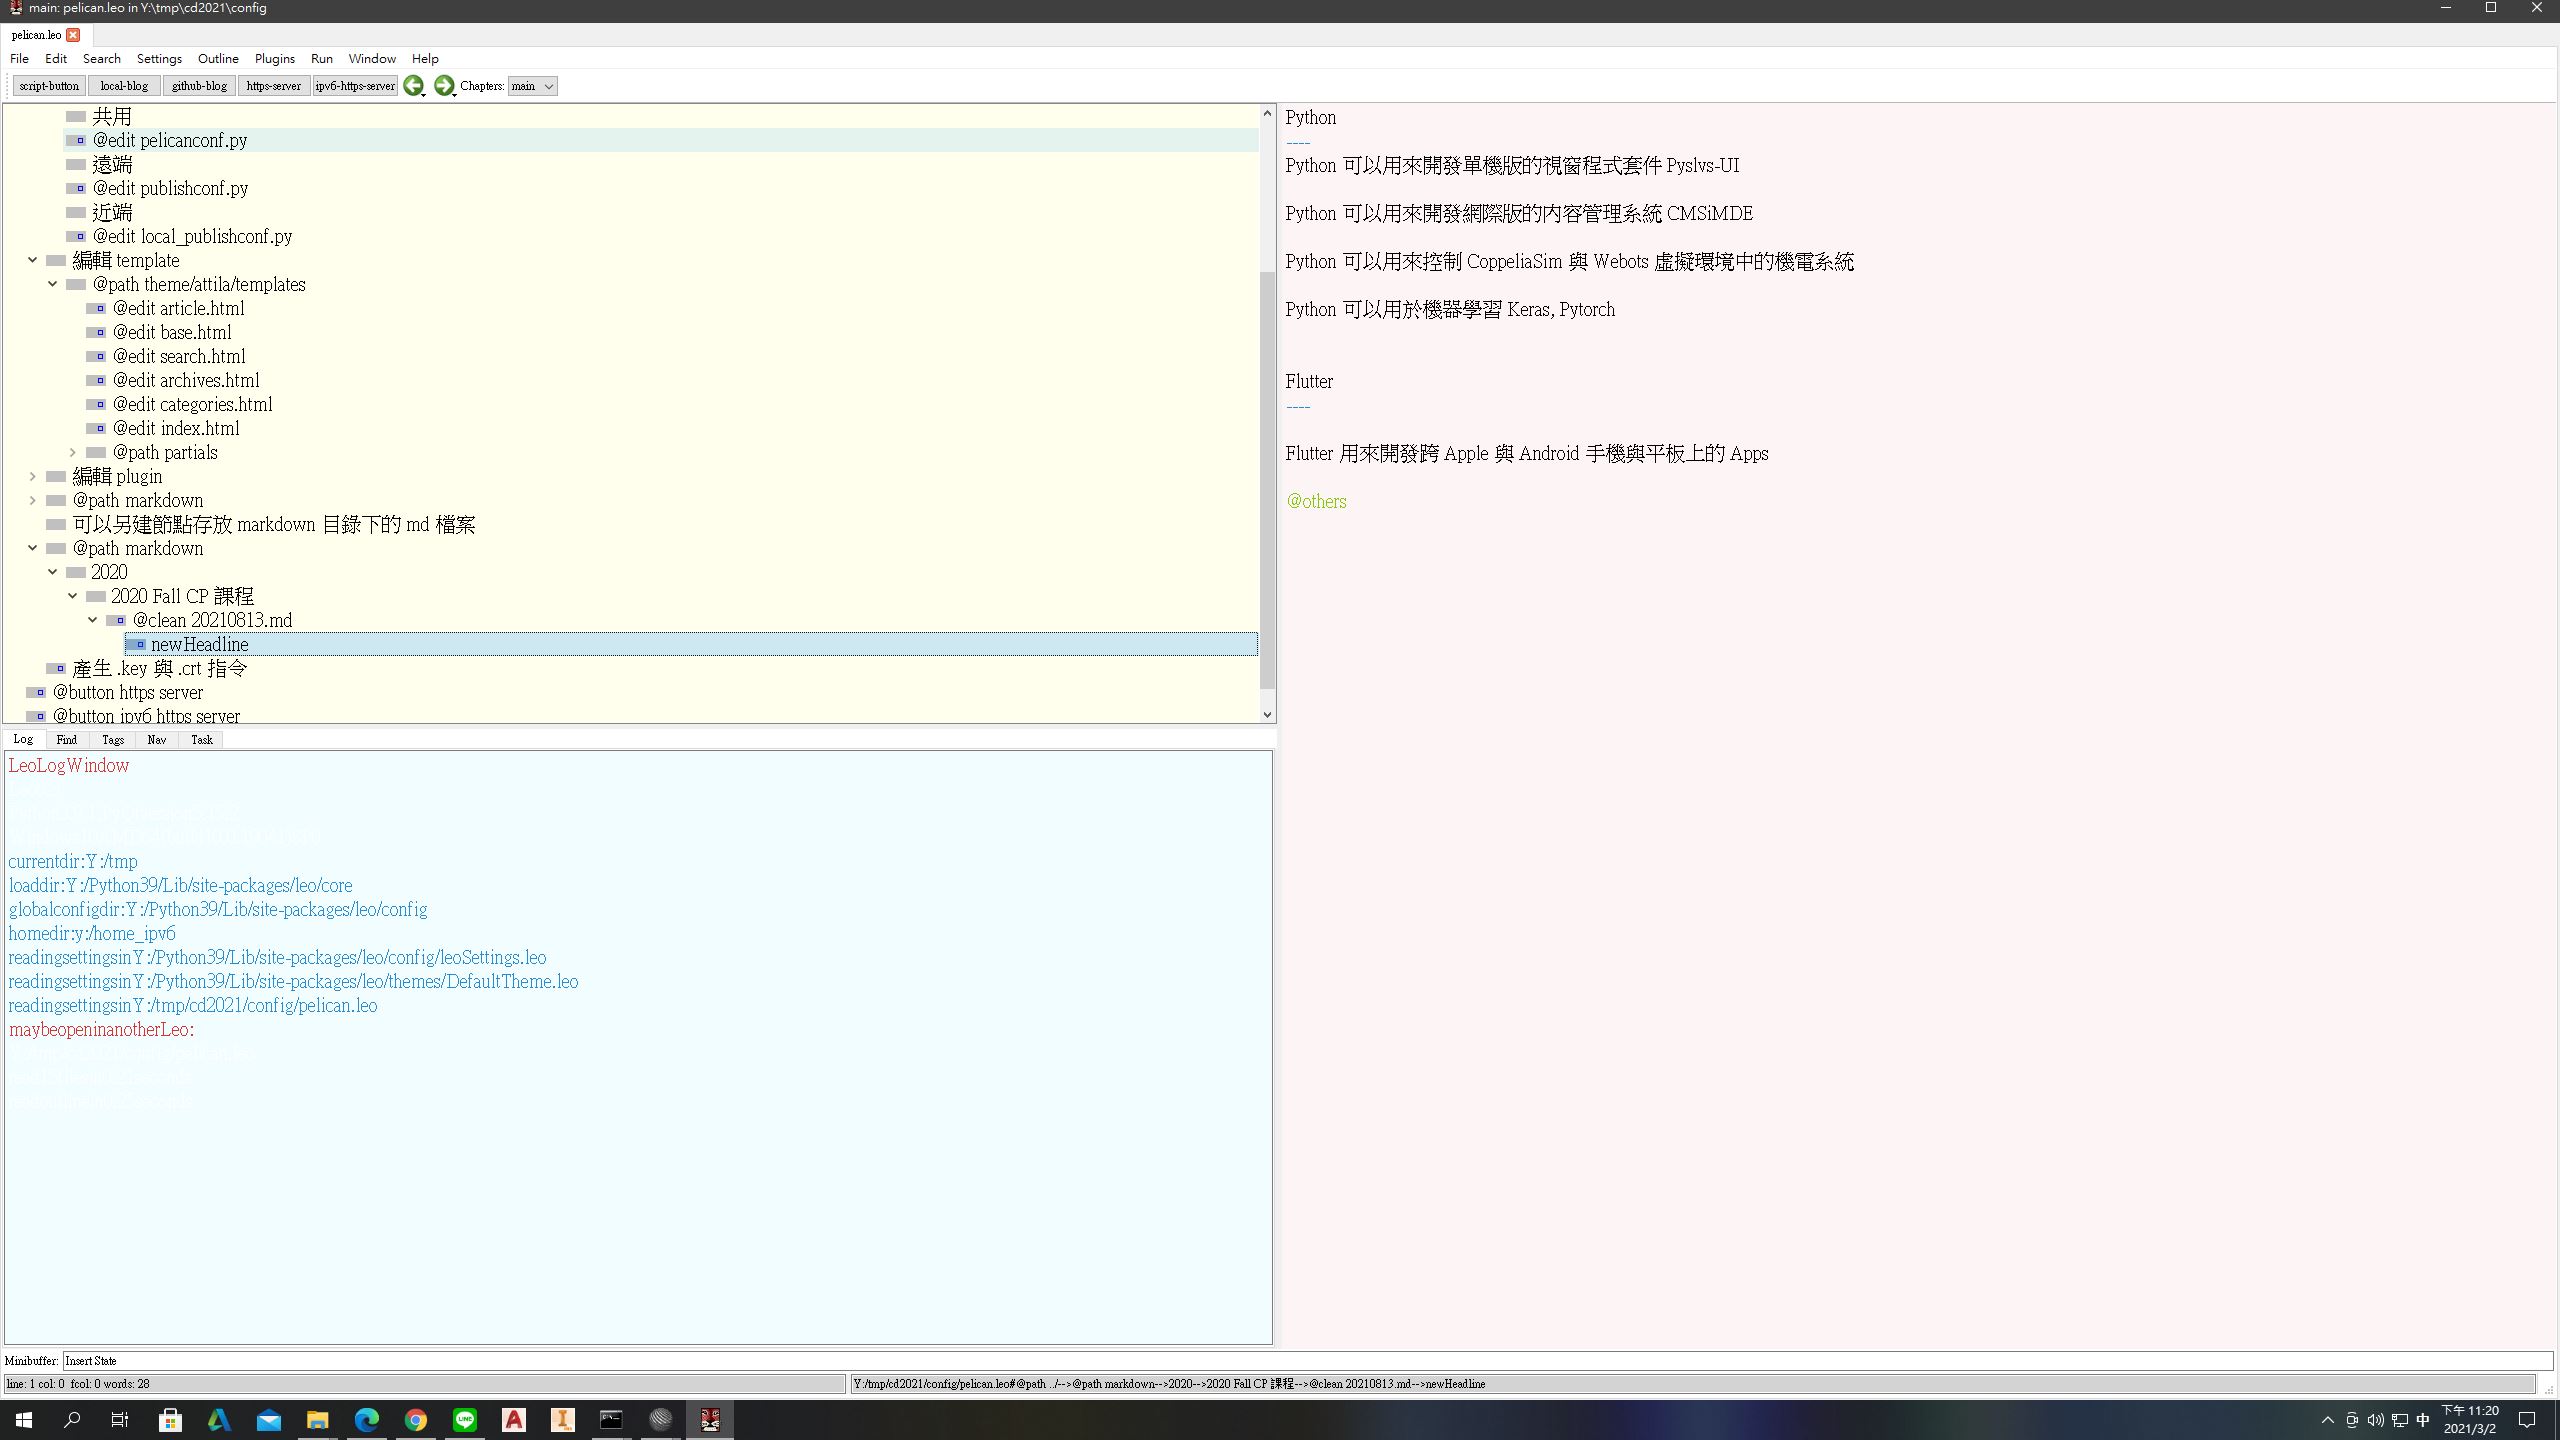This screenshot has width=2560, height=1440.
Task: Switch to the Nav tab
Action: click(156, 740)
